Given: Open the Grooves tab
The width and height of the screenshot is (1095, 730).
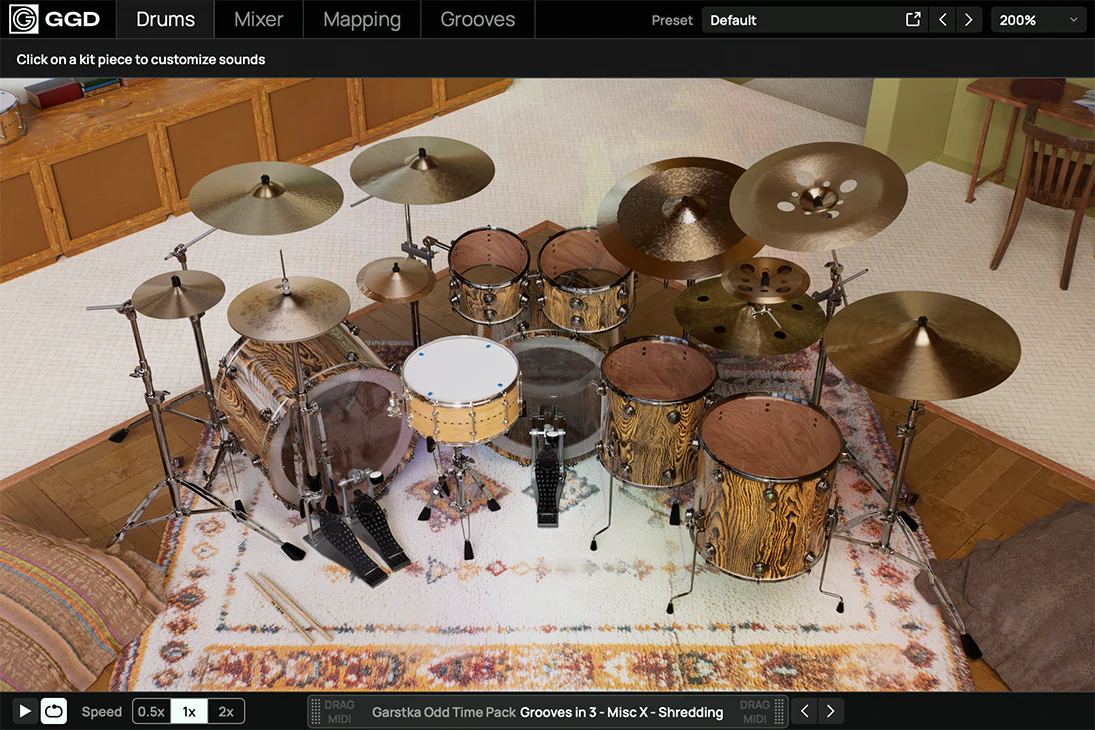Looking at the screenshot, I should (x=478, y=19).
